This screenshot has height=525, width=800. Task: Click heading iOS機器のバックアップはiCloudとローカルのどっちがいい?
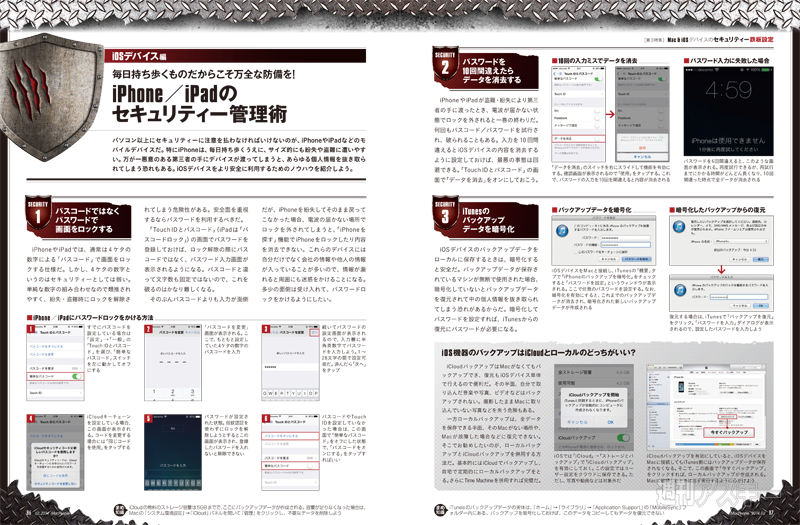point(538,353)
